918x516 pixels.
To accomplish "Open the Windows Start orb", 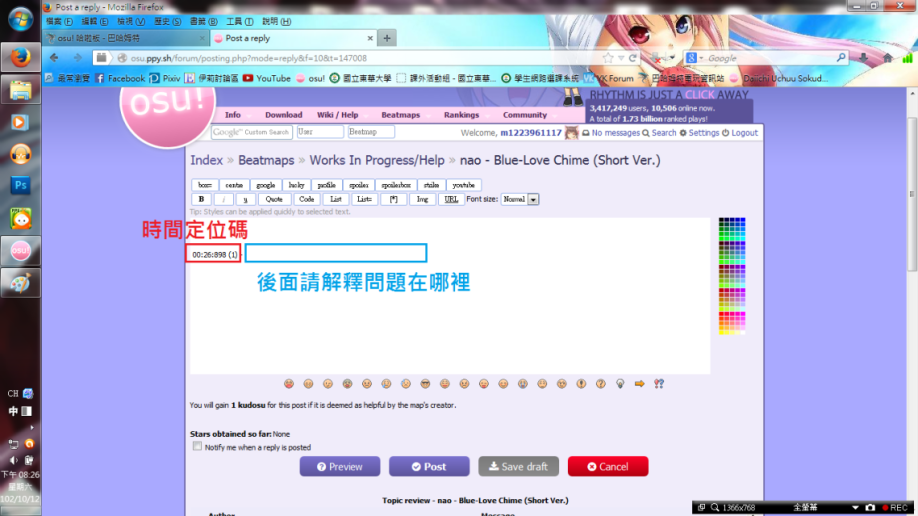I will [20, 19].
